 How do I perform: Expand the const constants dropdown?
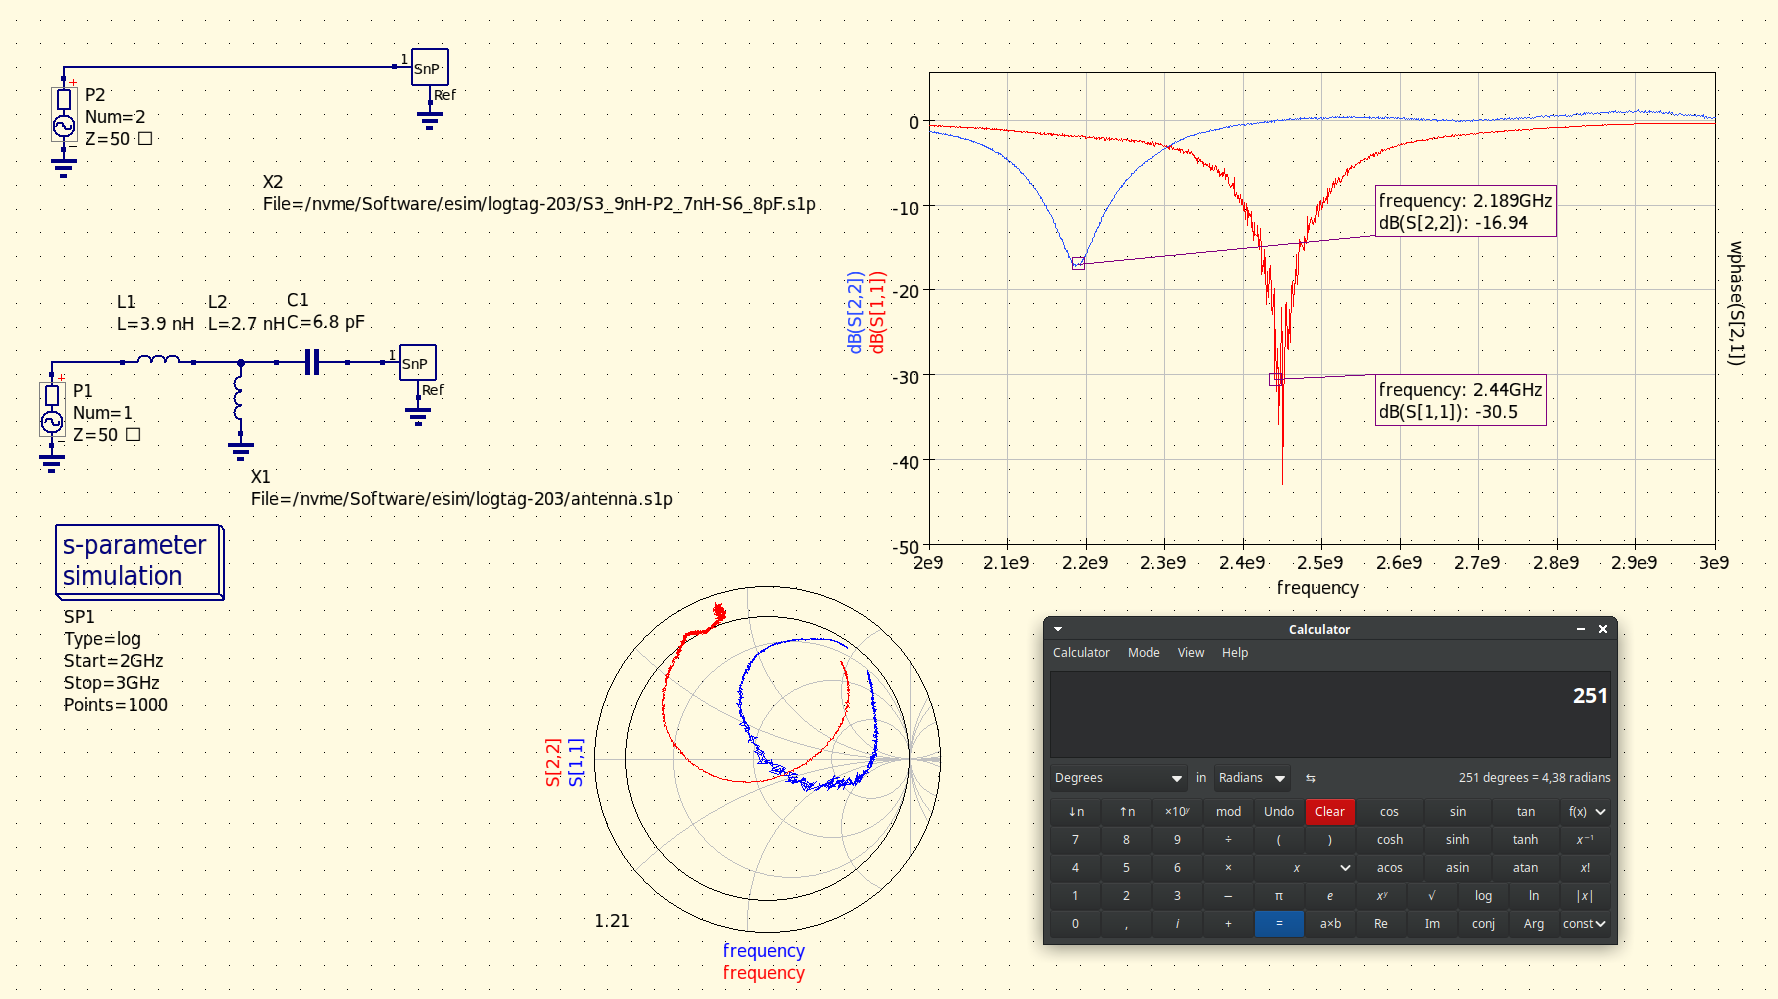[x=1585, y=924]
